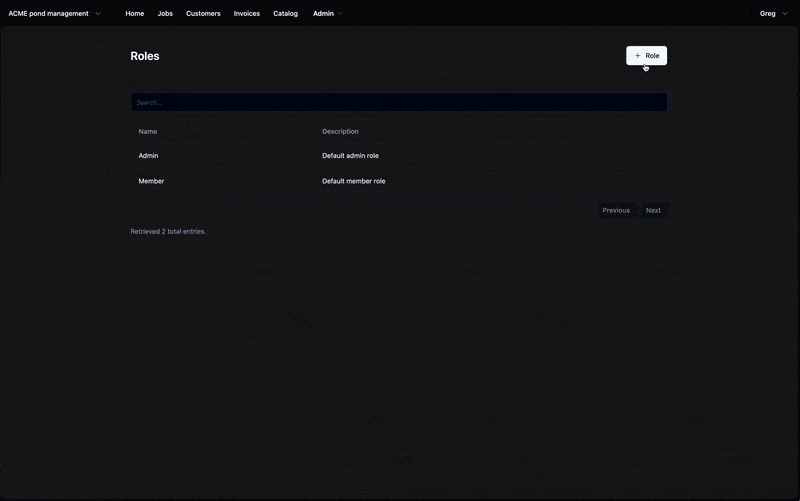Screen dimensions: 800x501
Task: Click the plus Role button
Action: 646,56
